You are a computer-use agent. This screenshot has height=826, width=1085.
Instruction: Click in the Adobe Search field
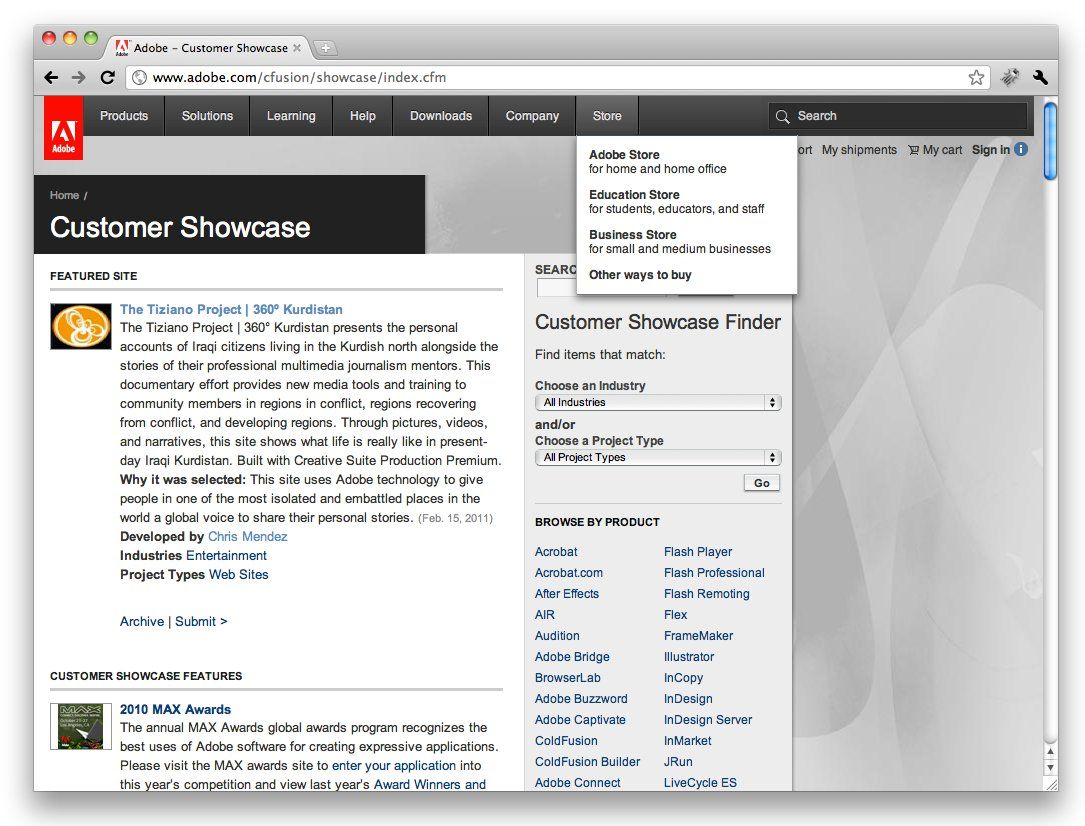coord(897,116)
